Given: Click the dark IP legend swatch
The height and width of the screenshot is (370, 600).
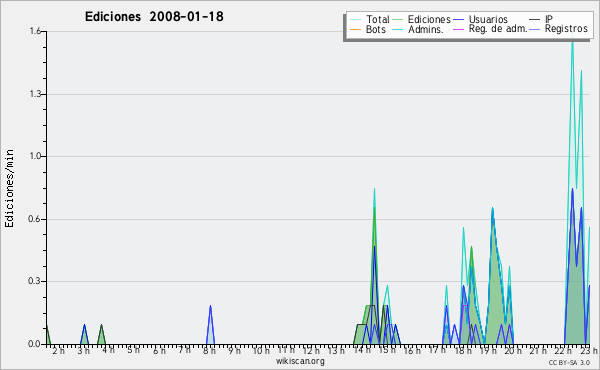Looking at the screenshot, I should pos(535,20).
